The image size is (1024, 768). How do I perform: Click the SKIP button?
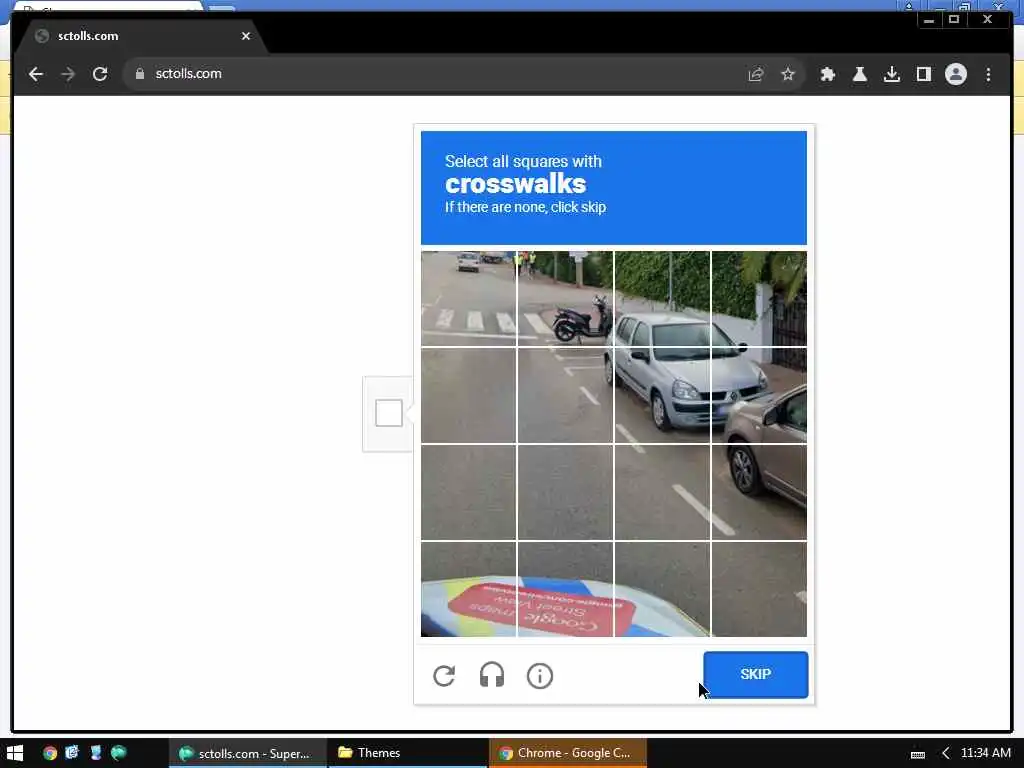click(756, 674)
